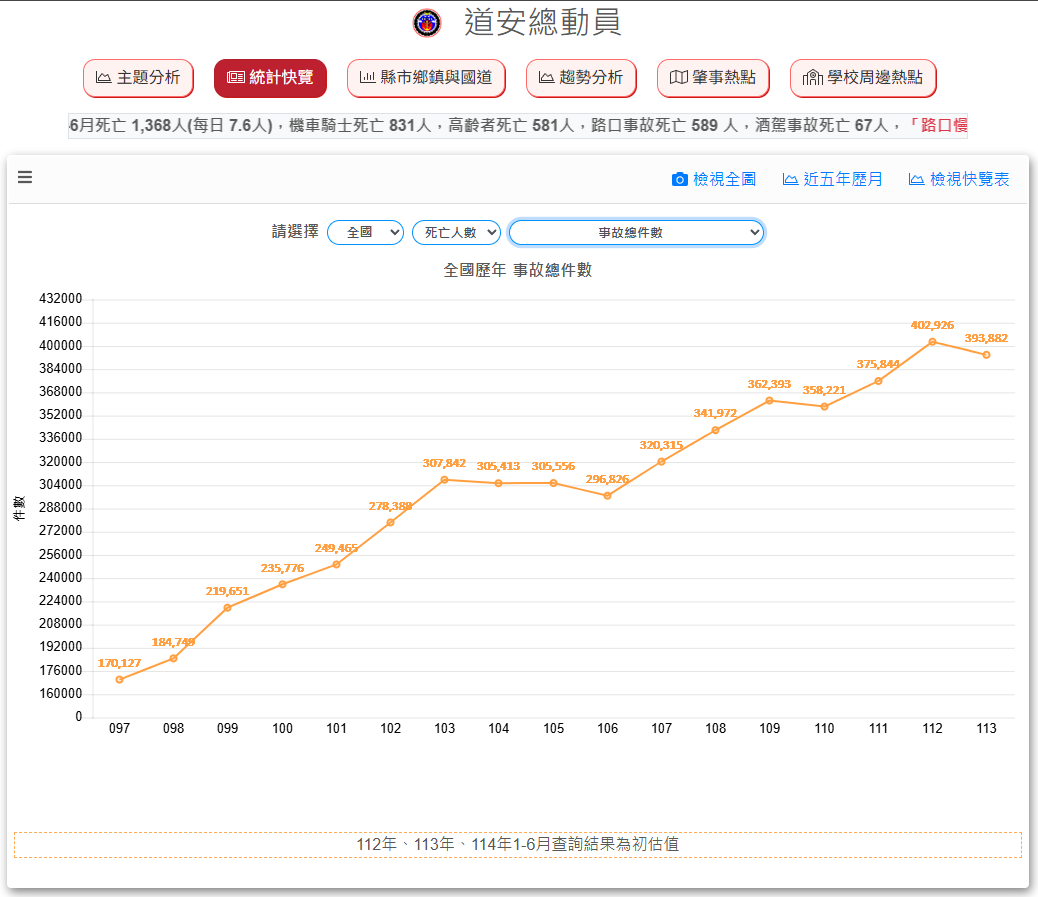Viewport: 1038px width, 897px height.
Task: Open the 全國 region dropdown
Action: [x=365, y=232]
